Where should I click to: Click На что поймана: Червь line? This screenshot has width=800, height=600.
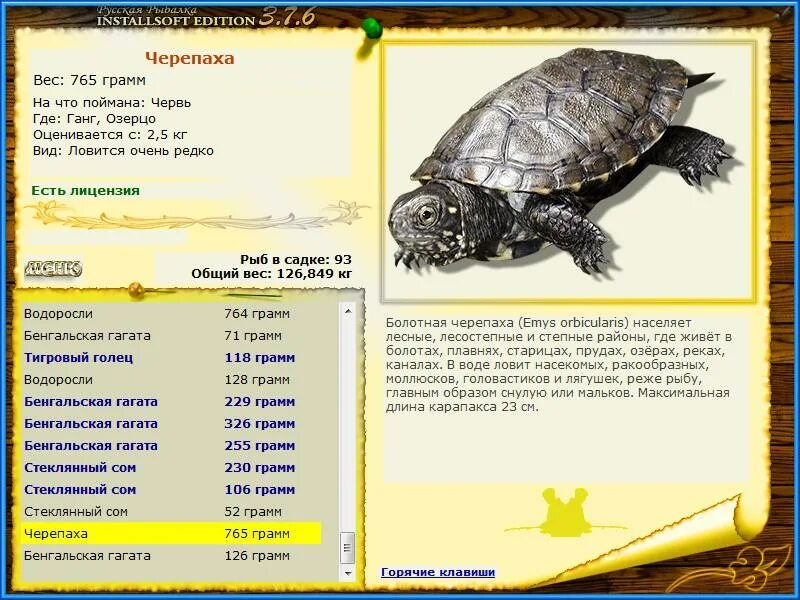click(112, 103)
